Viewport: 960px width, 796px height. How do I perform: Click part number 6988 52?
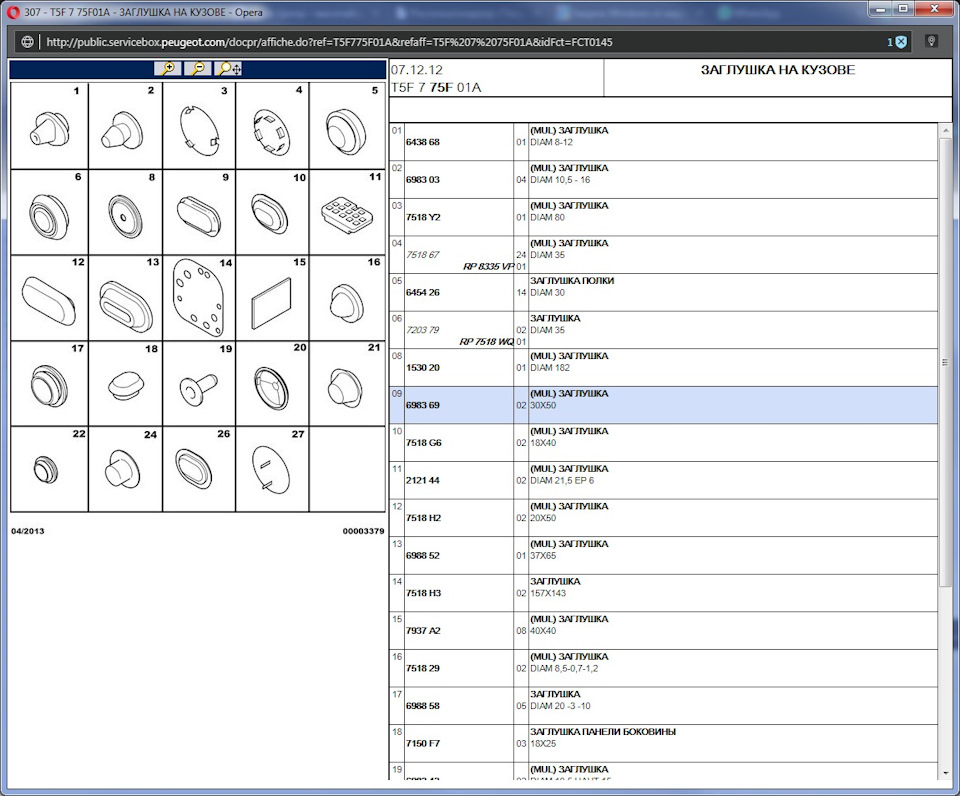click(422, 555)
